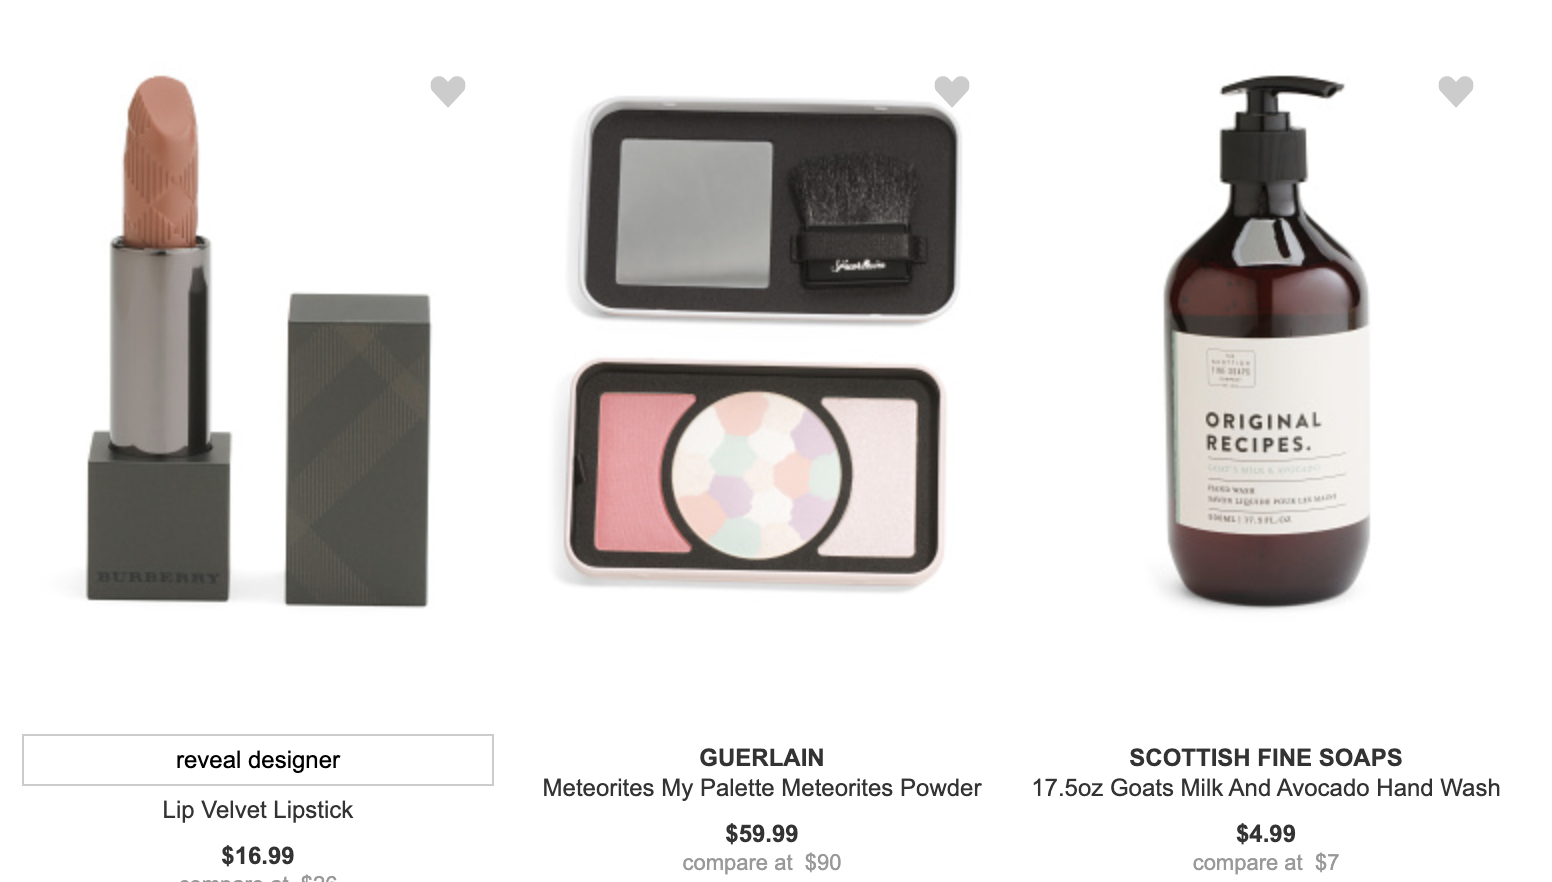The image size is (1552, 882).
Task: Click the reveal designer button
Action: [x=258, y=760]
